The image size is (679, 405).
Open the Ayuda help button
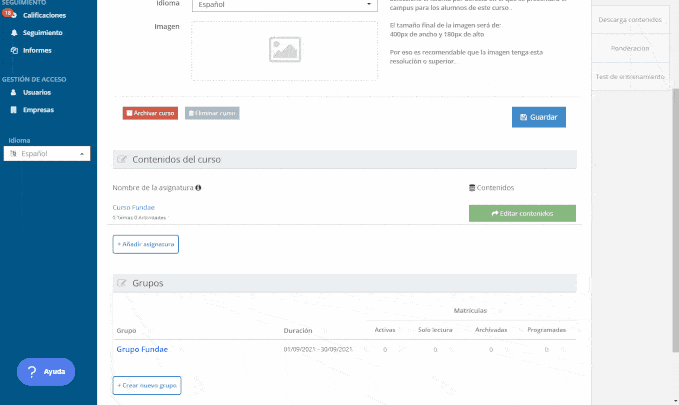(46, 371)
